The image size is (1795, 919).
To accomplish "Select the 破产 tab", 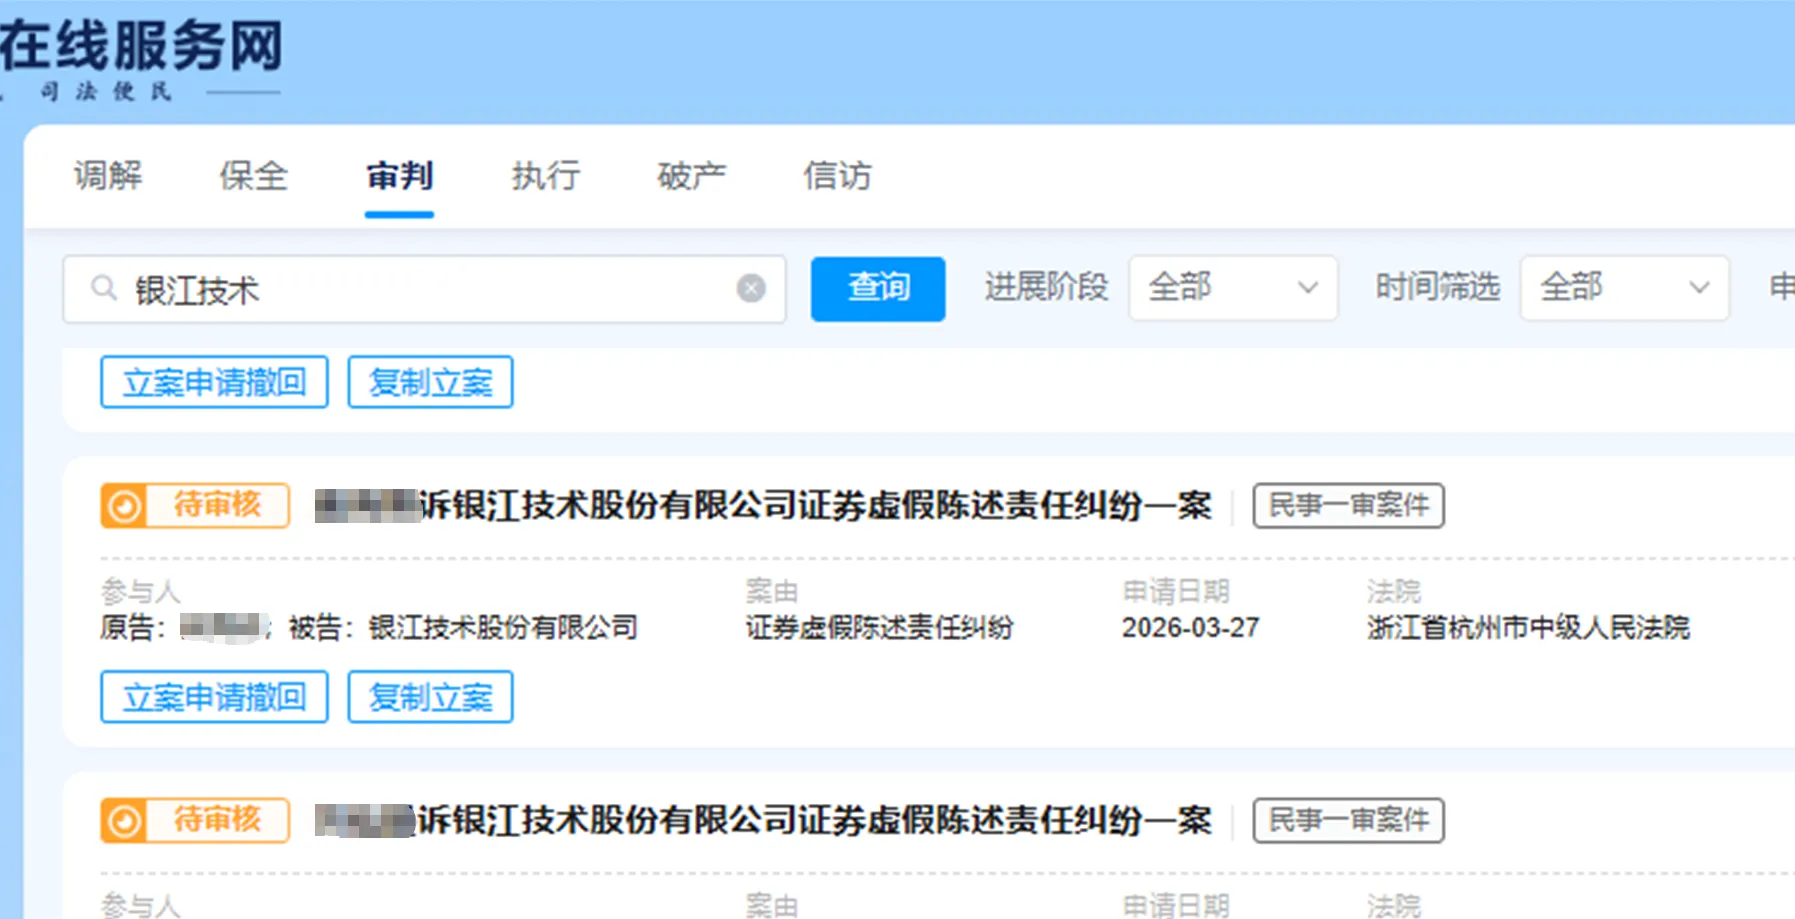I will click(691, 176).
